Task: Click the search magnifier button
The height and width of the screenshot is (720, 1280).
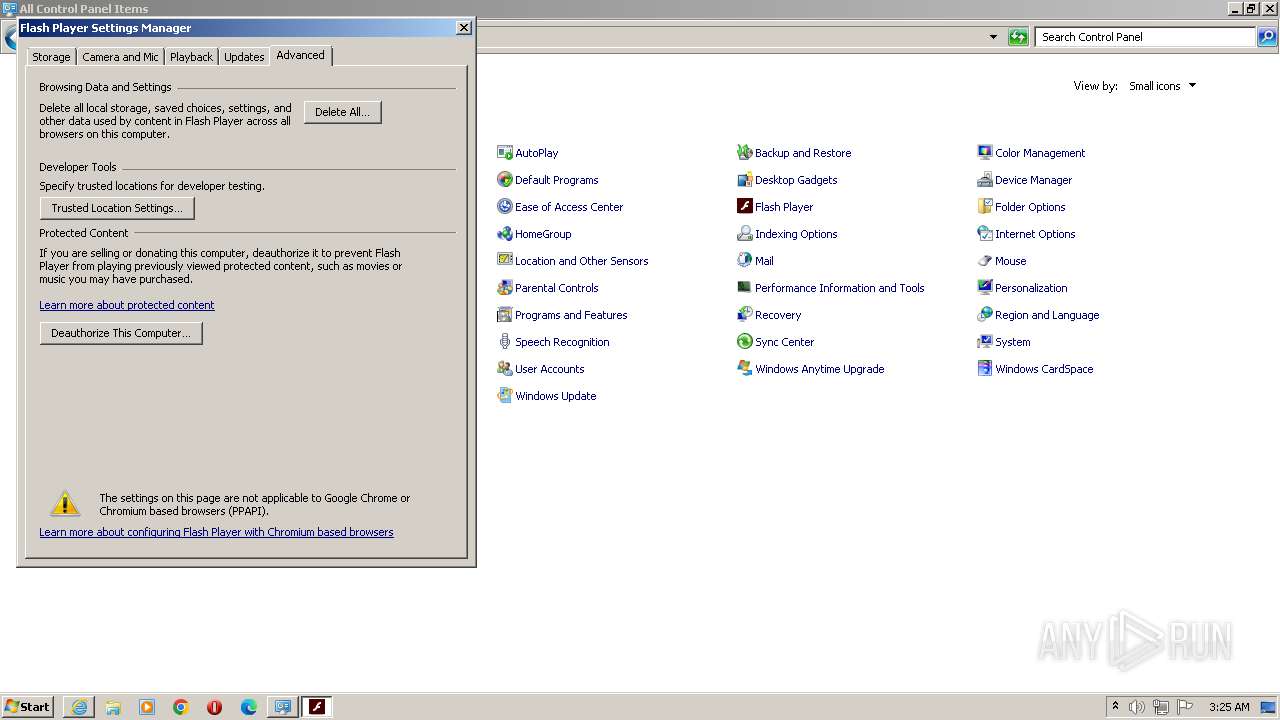Action: 1267,37
